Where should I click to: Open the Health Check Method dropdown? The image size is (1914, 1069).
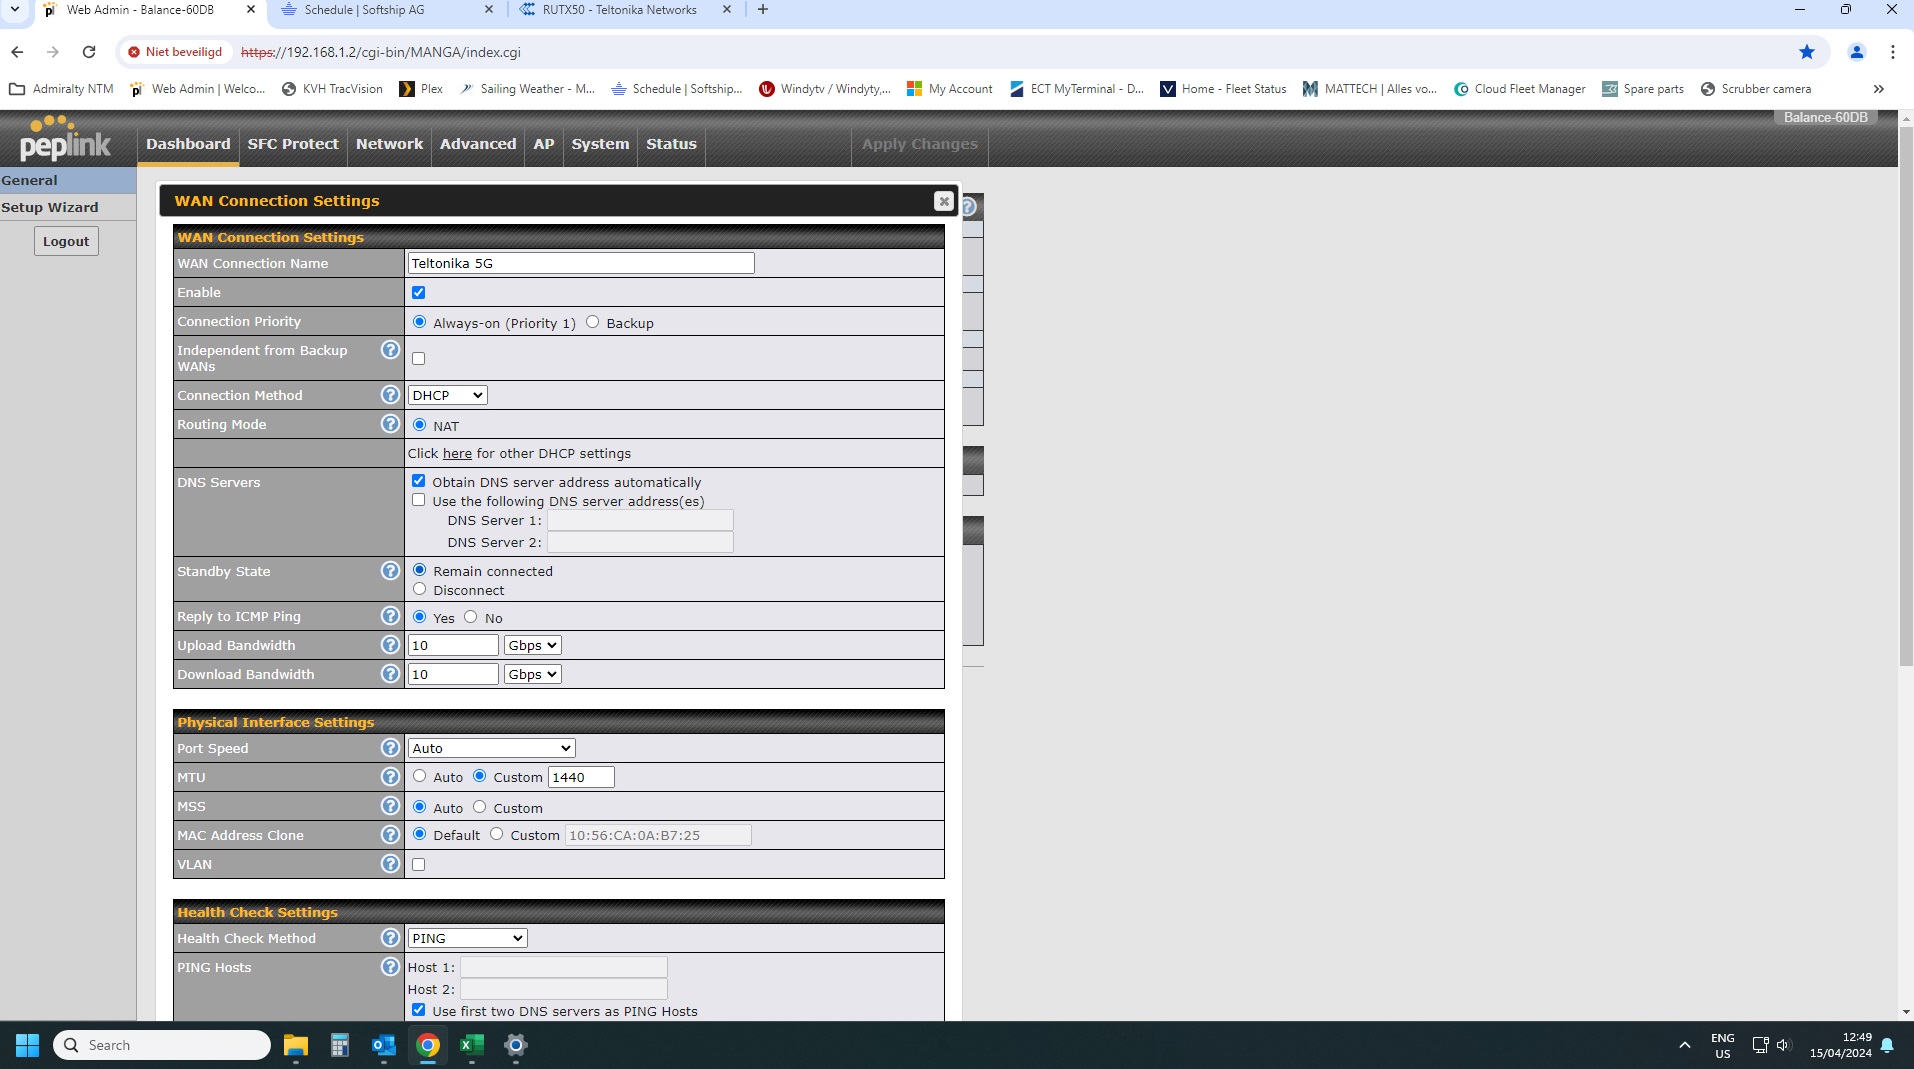coord(467,938)
